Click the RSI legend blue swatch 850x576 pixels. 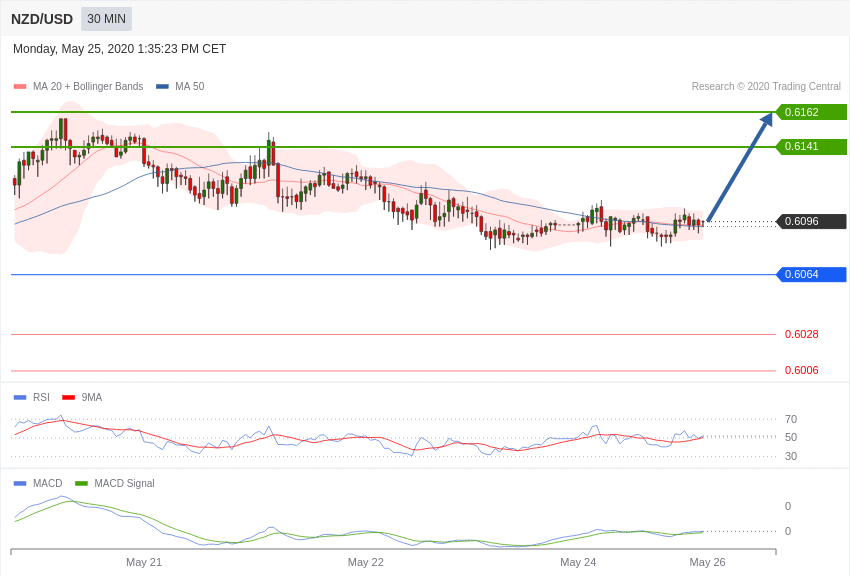point(20,398)
